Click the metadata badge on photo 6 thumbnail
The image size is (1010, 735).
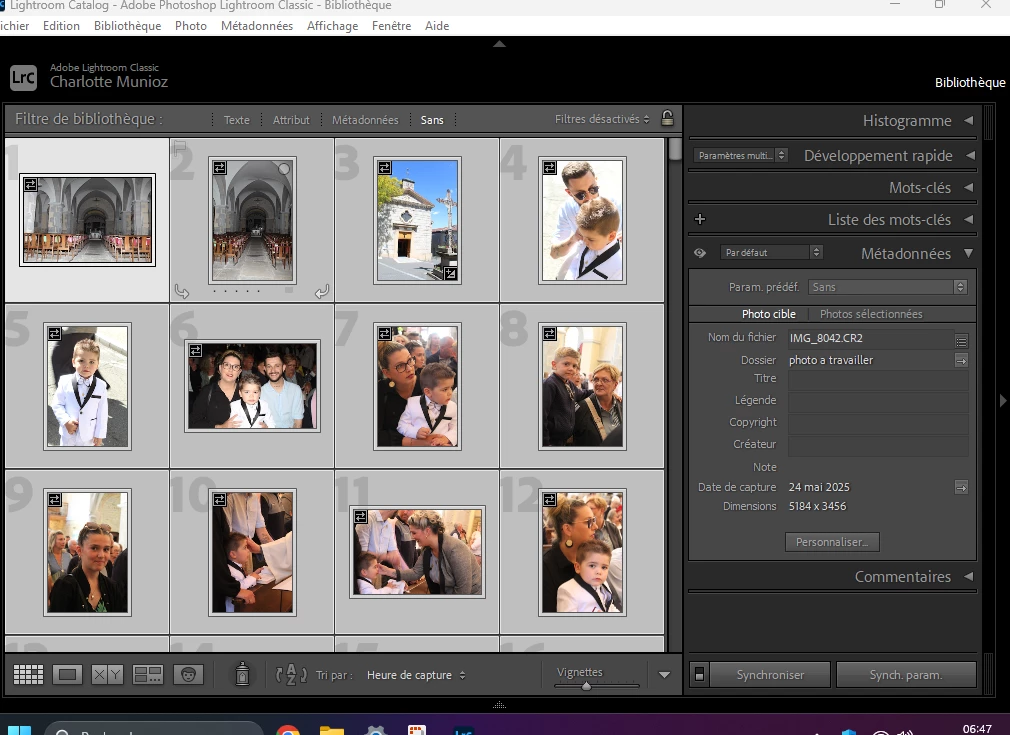(x=195, y=350)
